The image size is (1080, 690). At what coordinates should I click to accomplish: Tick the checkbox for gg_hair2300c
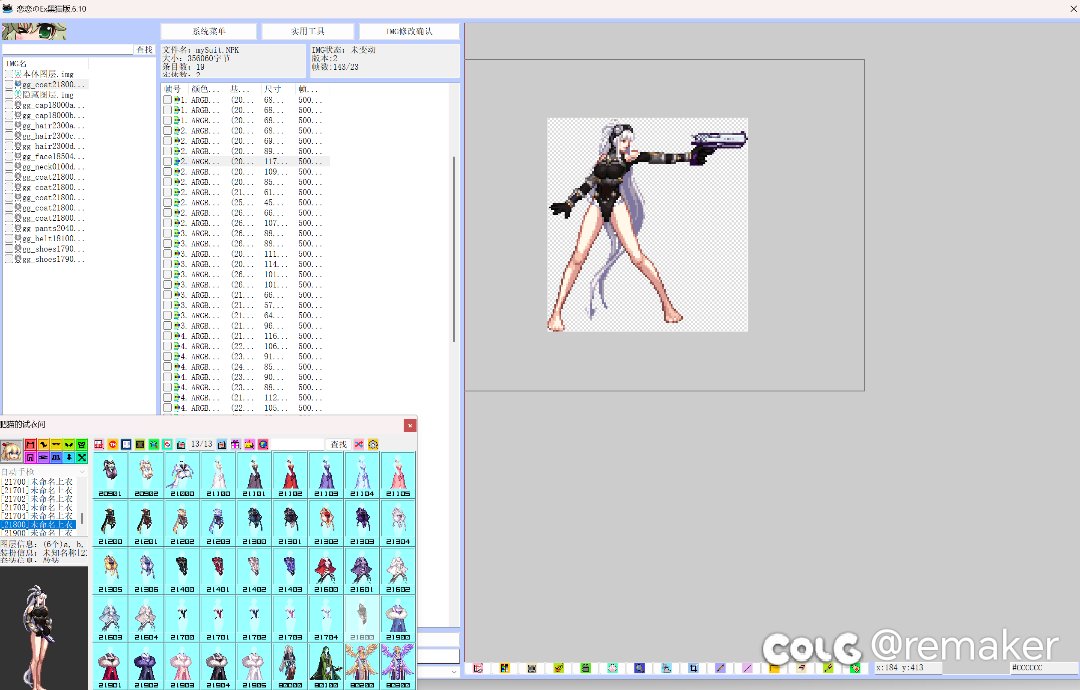point(10,136)
